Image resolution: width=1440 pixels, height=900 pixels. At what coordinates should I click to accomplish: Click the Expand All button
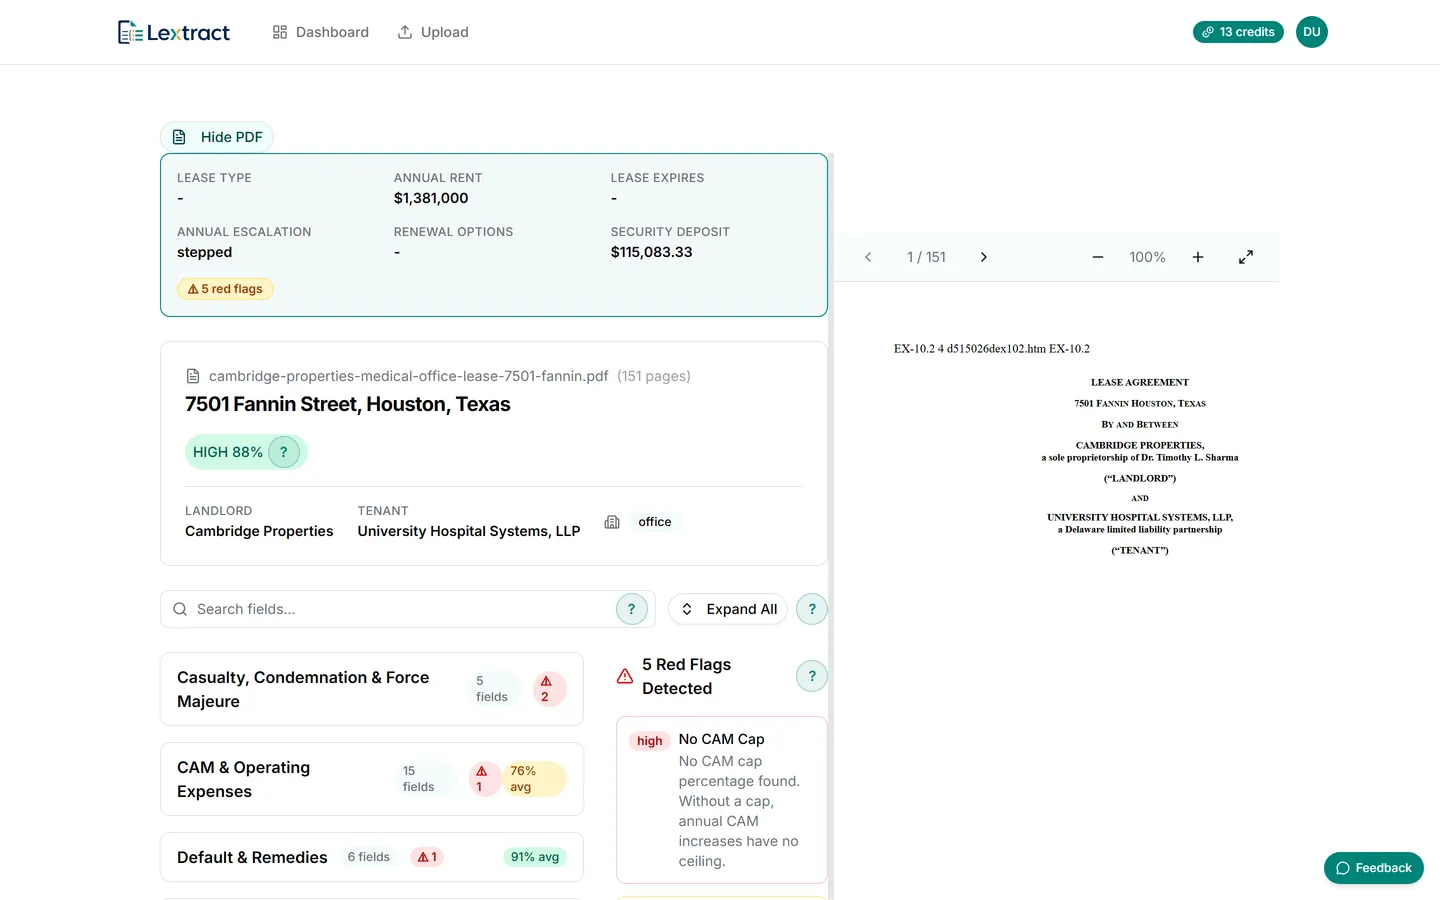pos(728,609)
